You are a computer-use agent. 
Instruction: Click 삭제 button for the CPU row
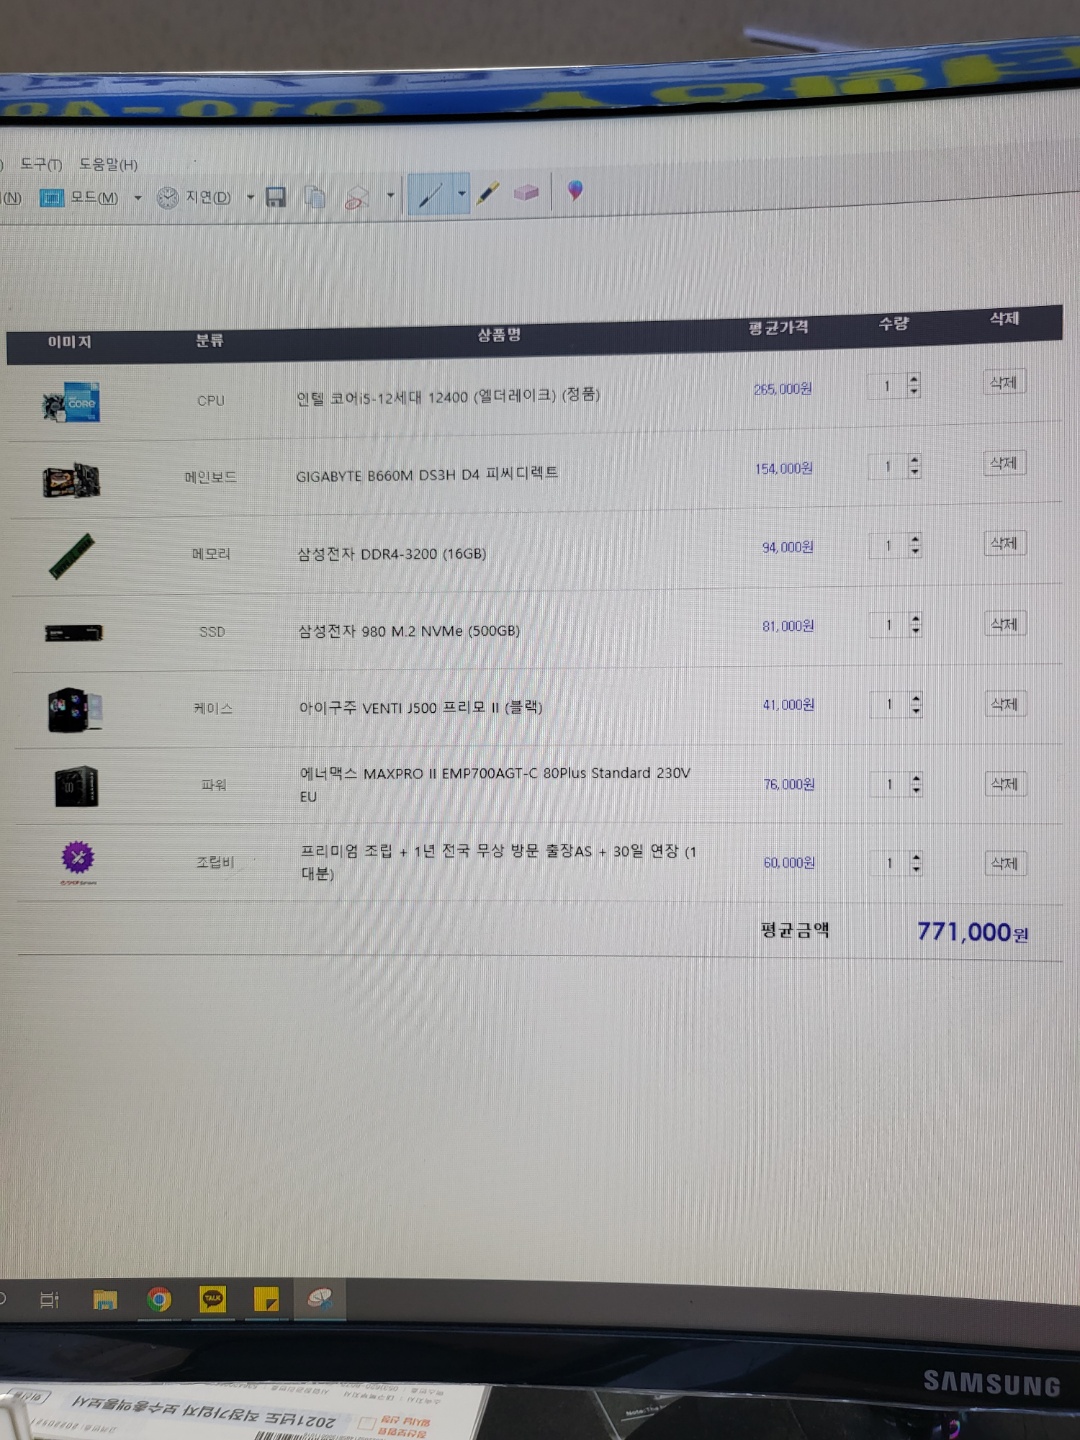1003,382
